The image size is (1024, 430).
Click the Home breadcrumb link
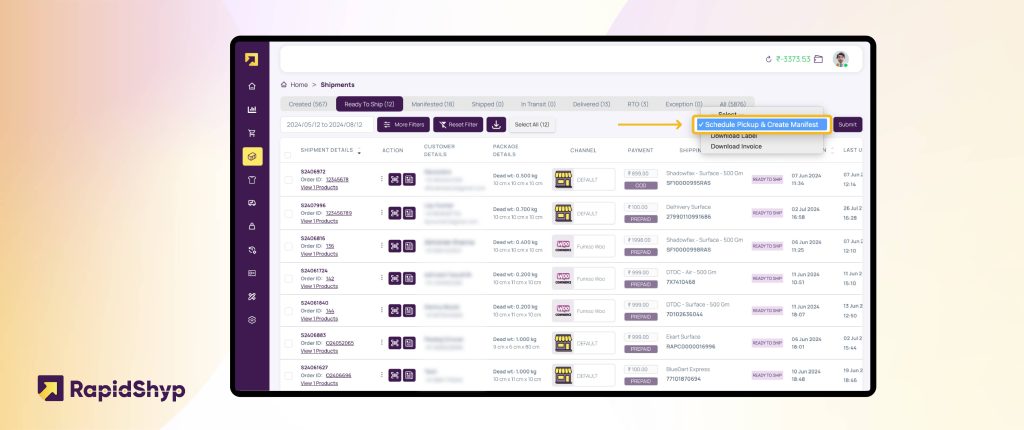(299, 85)
